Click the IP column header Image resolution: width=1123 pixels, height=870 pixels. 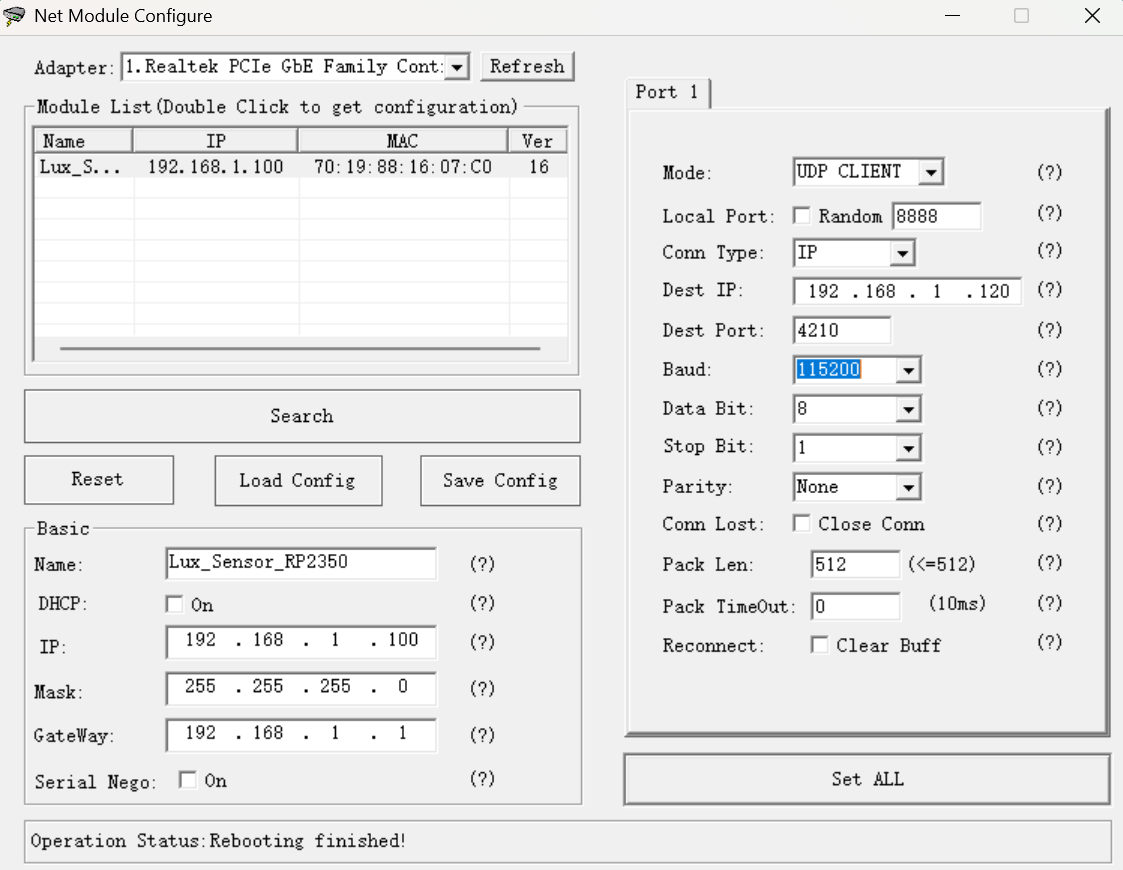tap(216, 141)
